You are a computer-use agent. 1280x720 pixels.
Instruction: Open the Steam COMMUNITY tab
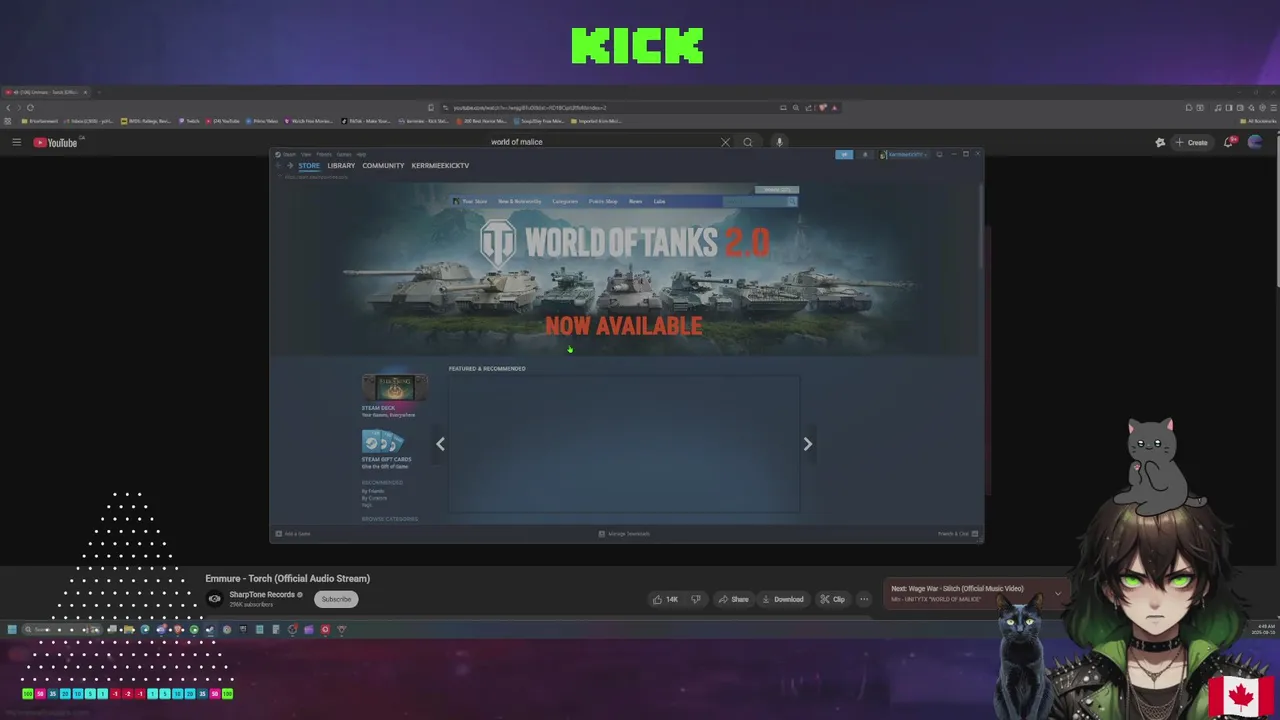click(383, 166)
